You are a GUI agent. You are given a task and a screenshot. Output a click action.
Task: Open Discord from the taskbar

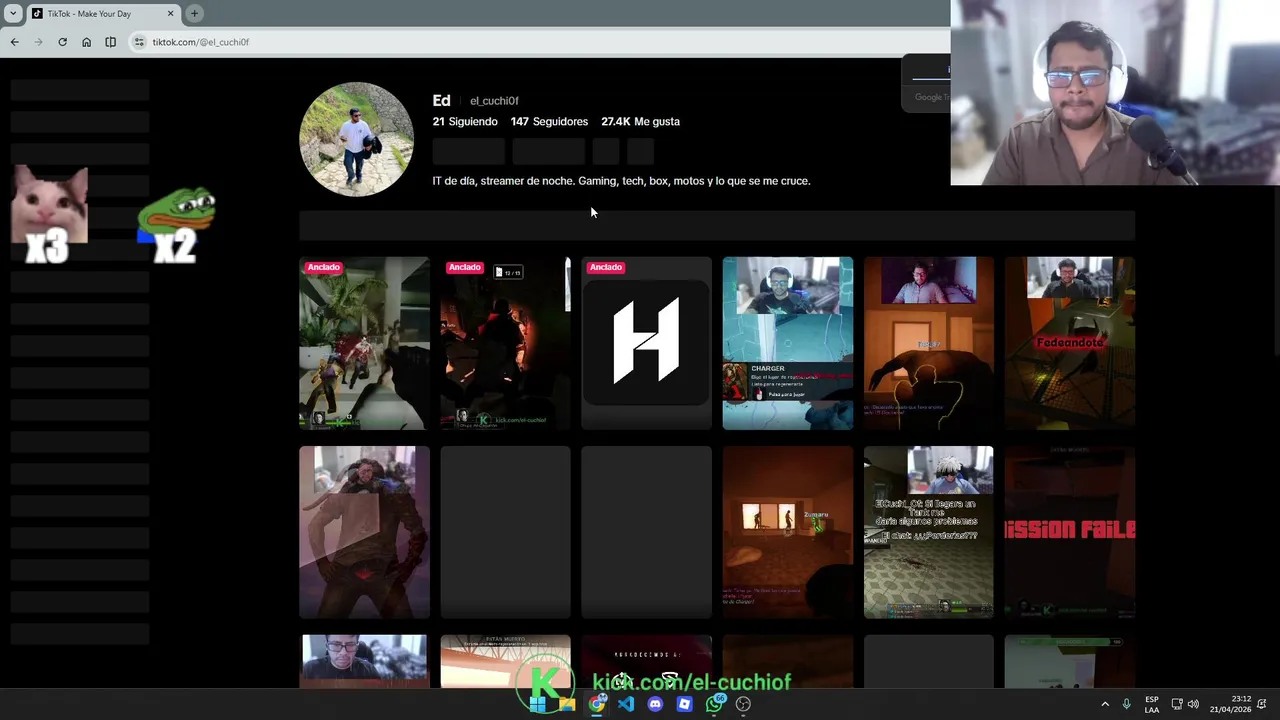[x=655, y=704]
